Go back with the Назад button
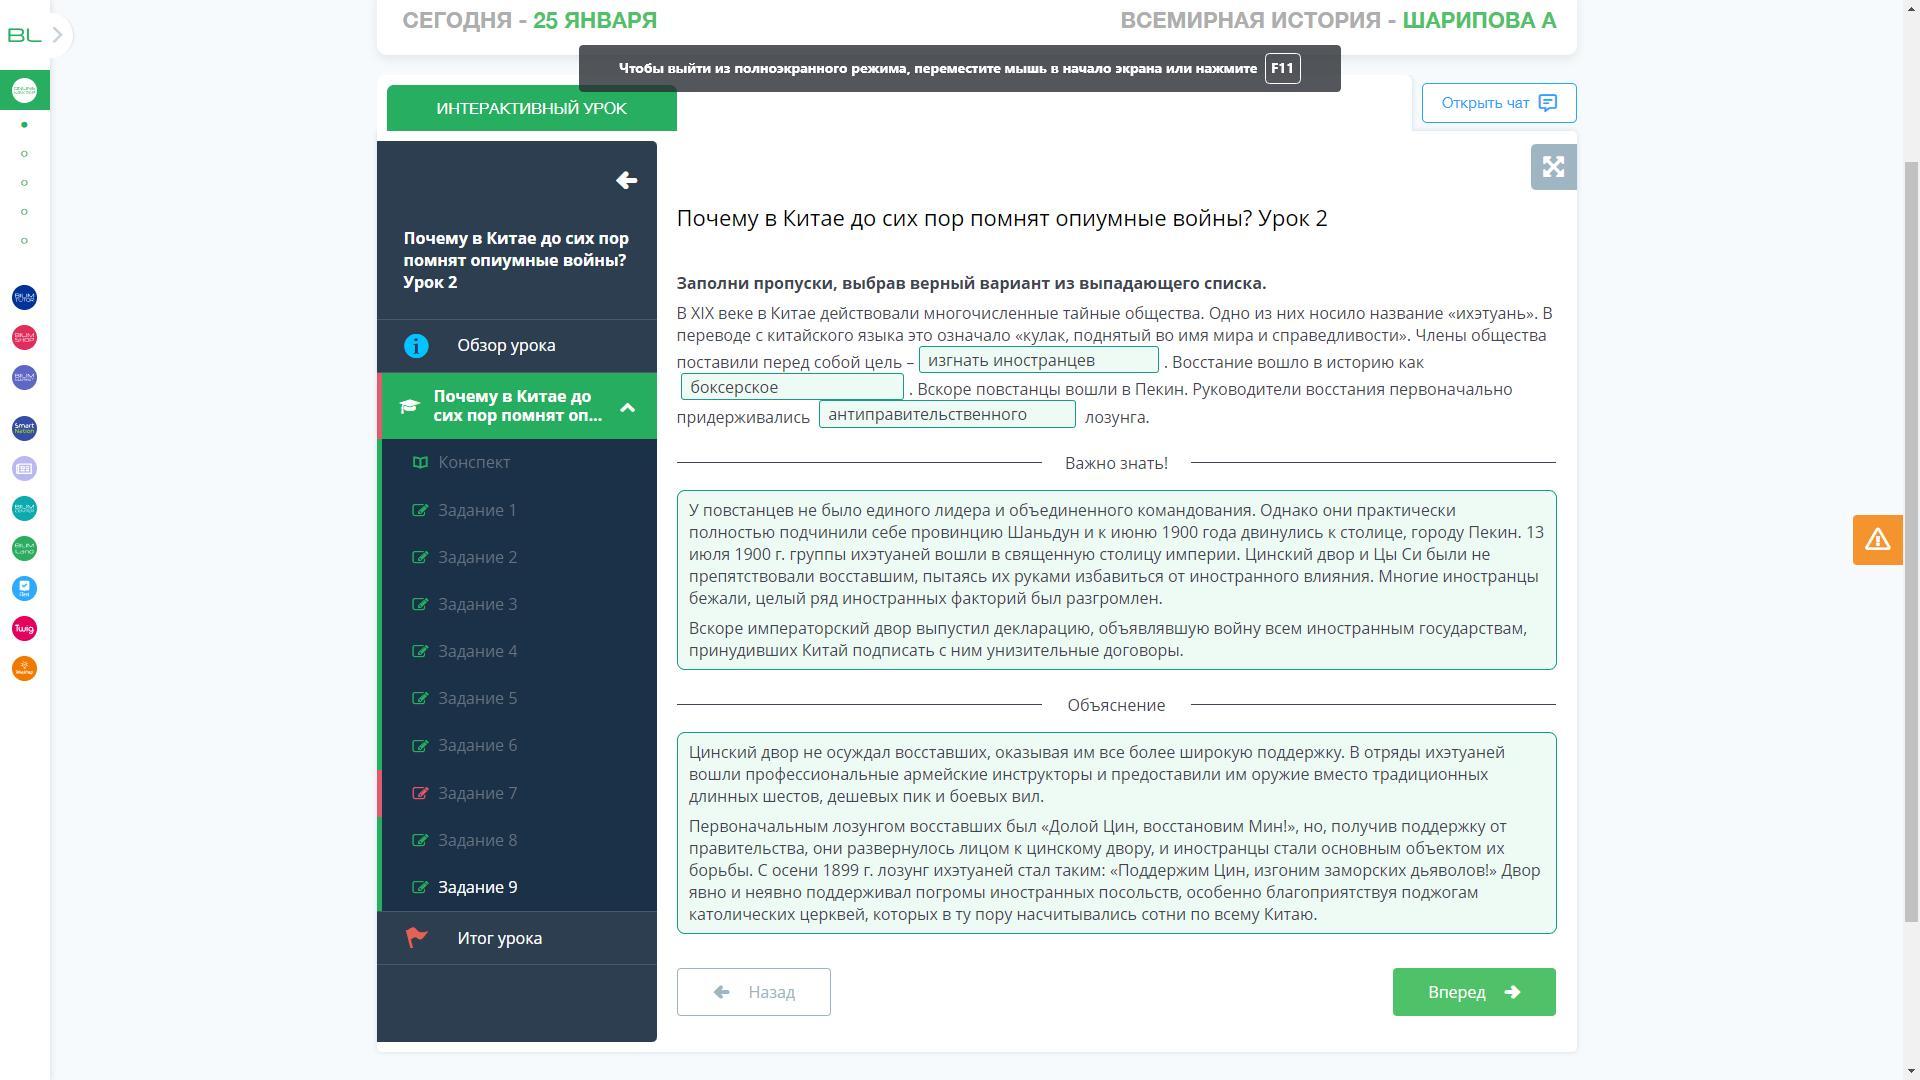 [x=754, y=992]
